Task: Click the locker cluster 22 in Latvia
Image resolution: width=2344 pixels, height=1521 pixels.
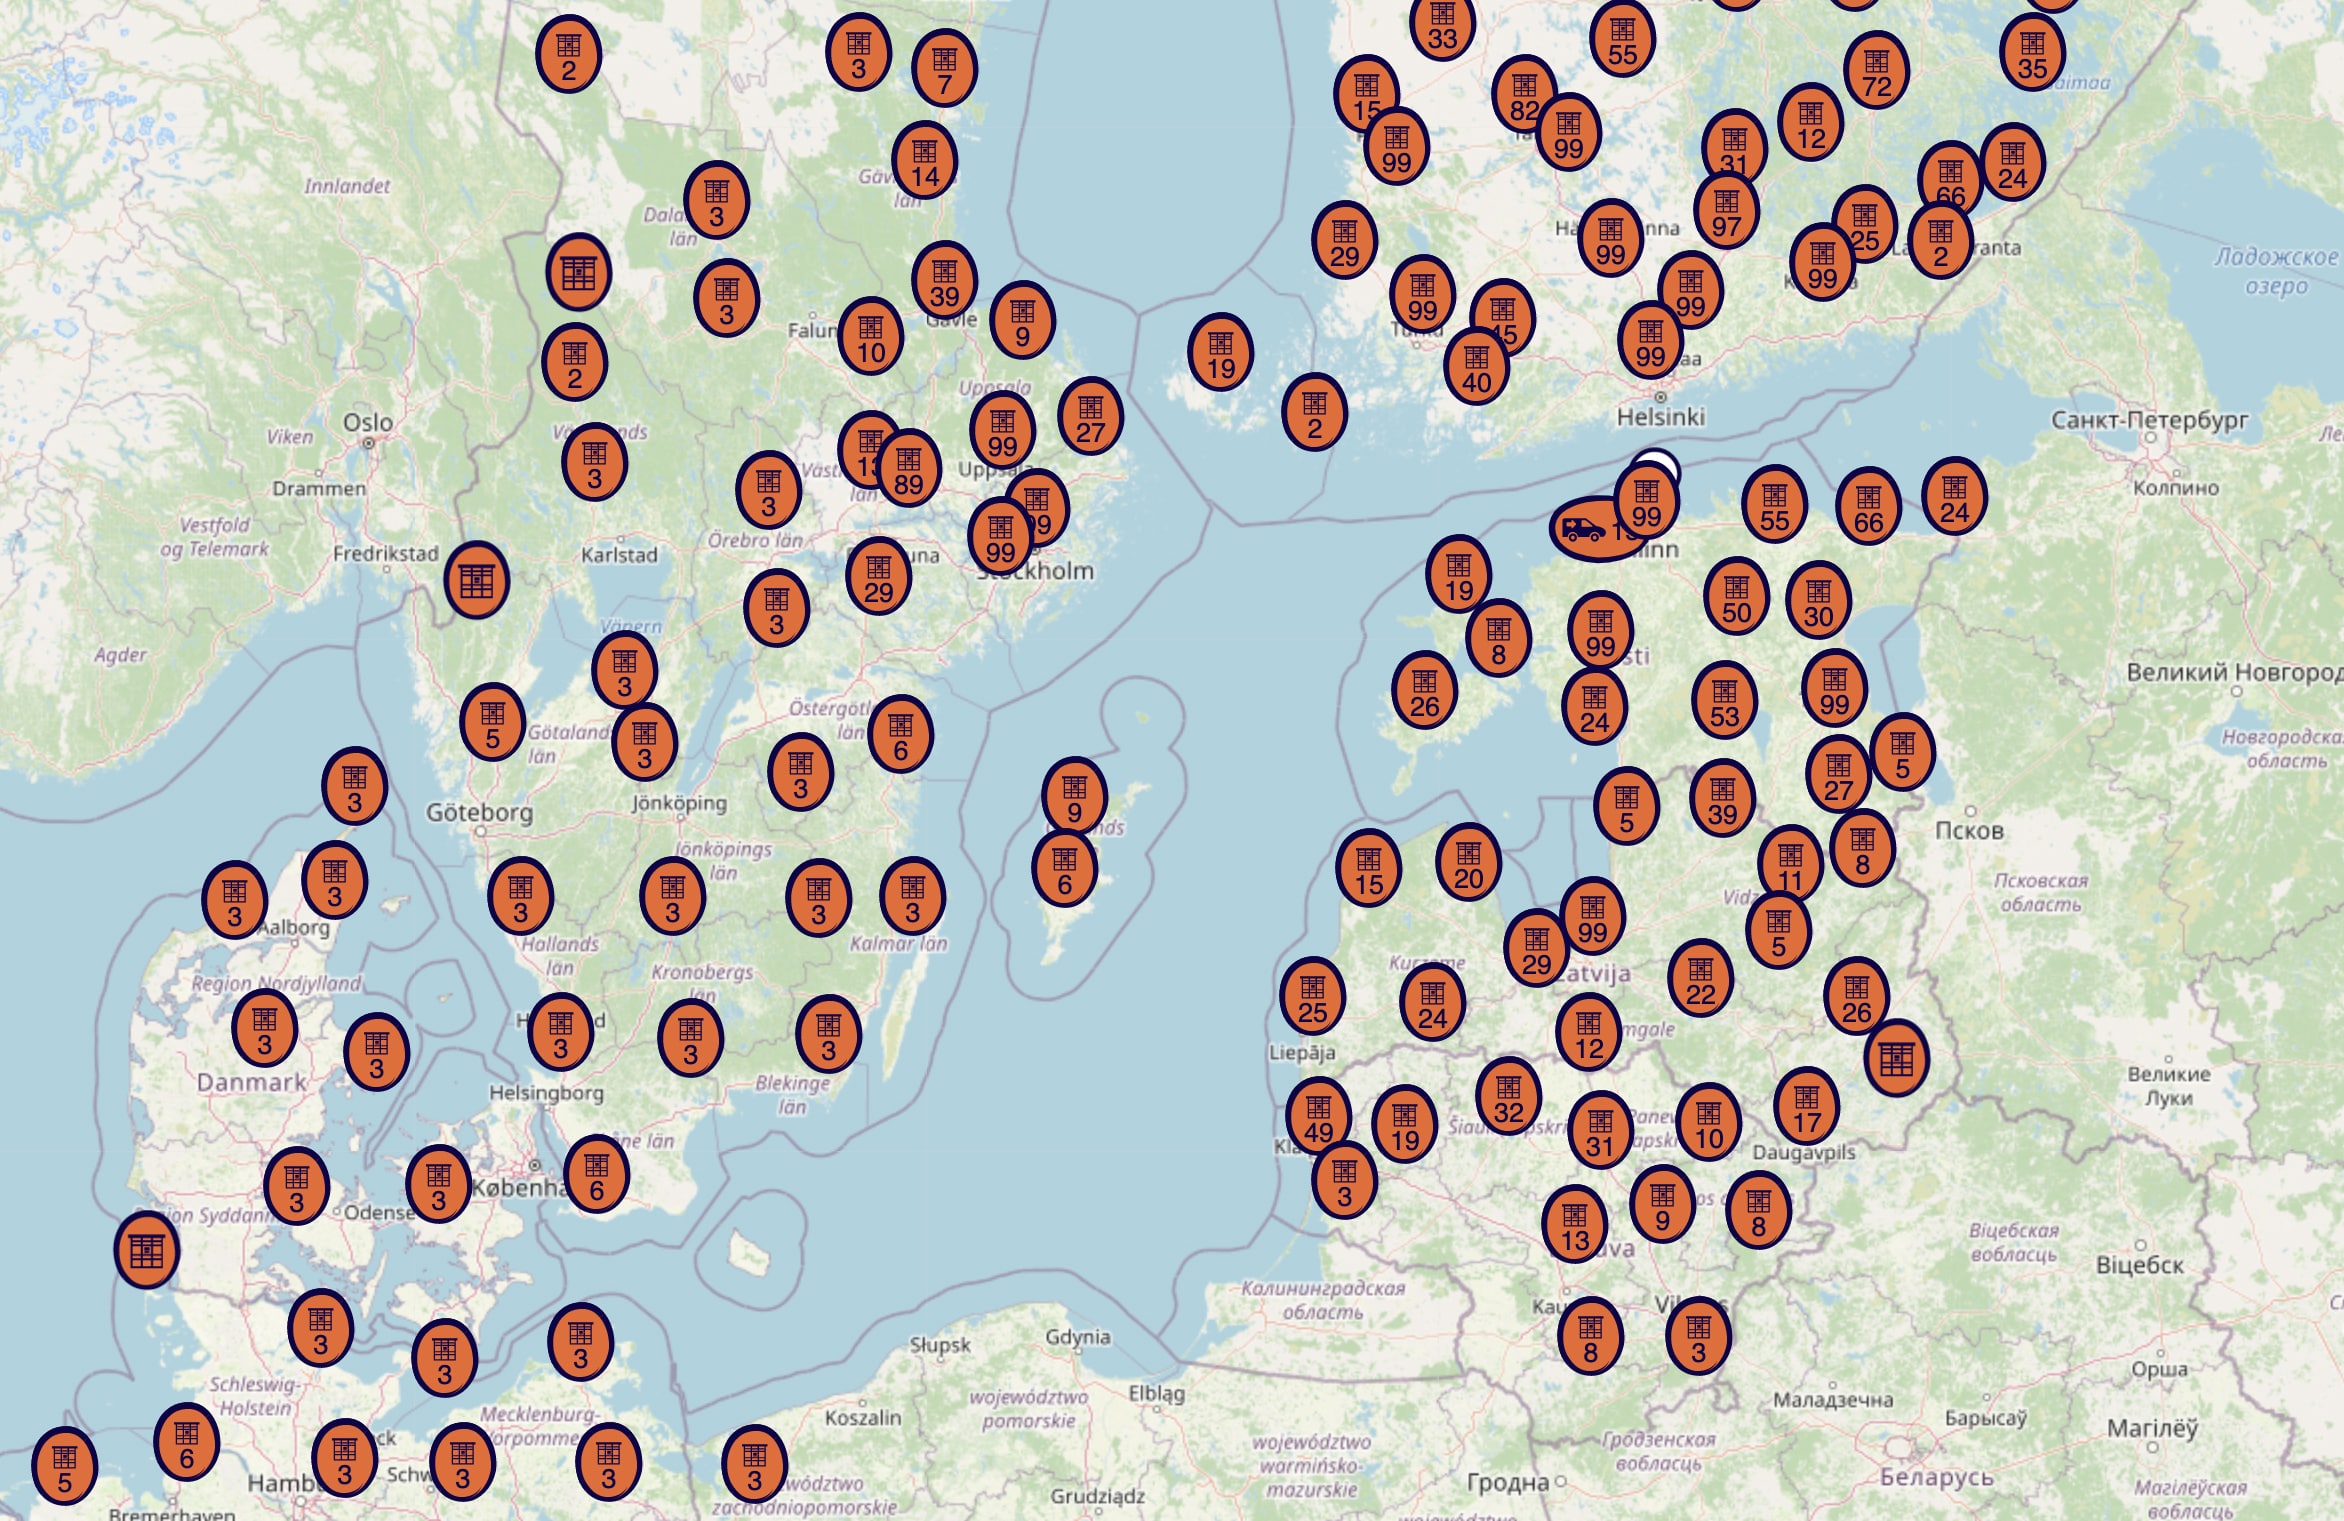Action: 1700,979
